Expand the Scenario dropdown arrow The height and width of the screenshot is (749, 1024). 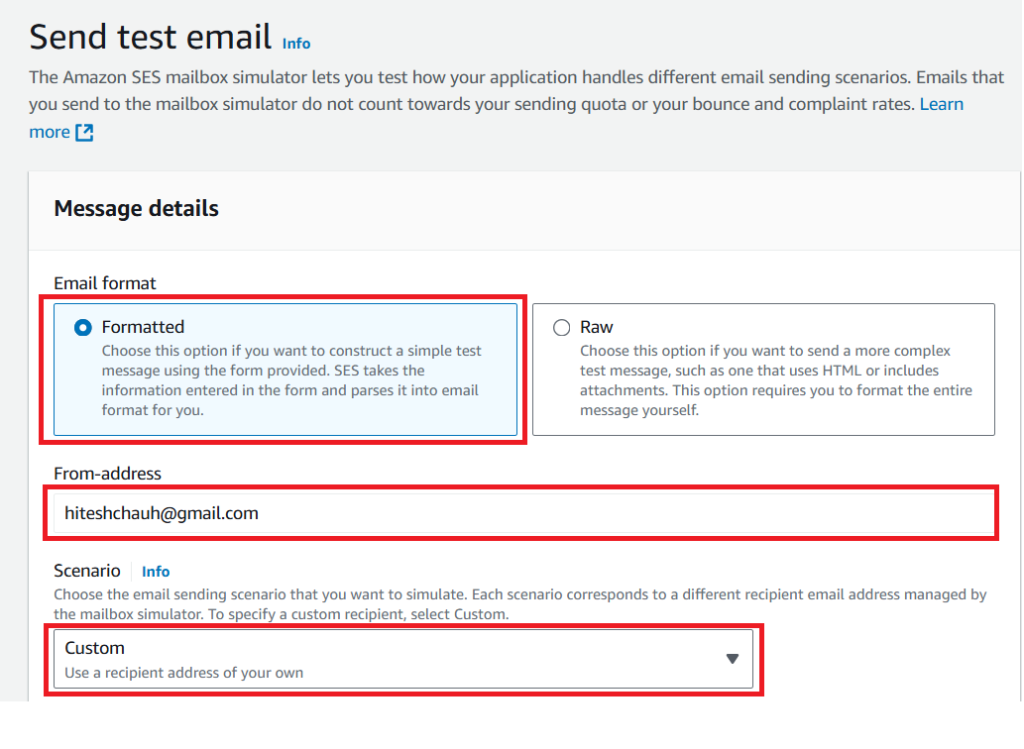pyautogui.click(x=732, y=659)
